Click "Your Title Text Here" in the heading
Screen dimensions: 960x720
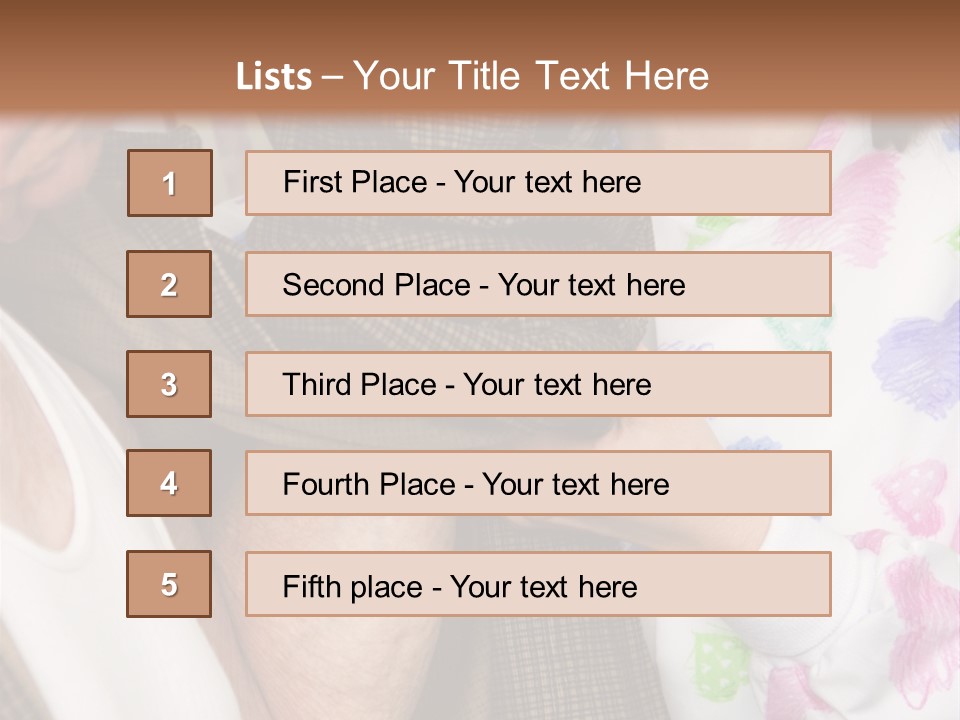click(531, 76)
